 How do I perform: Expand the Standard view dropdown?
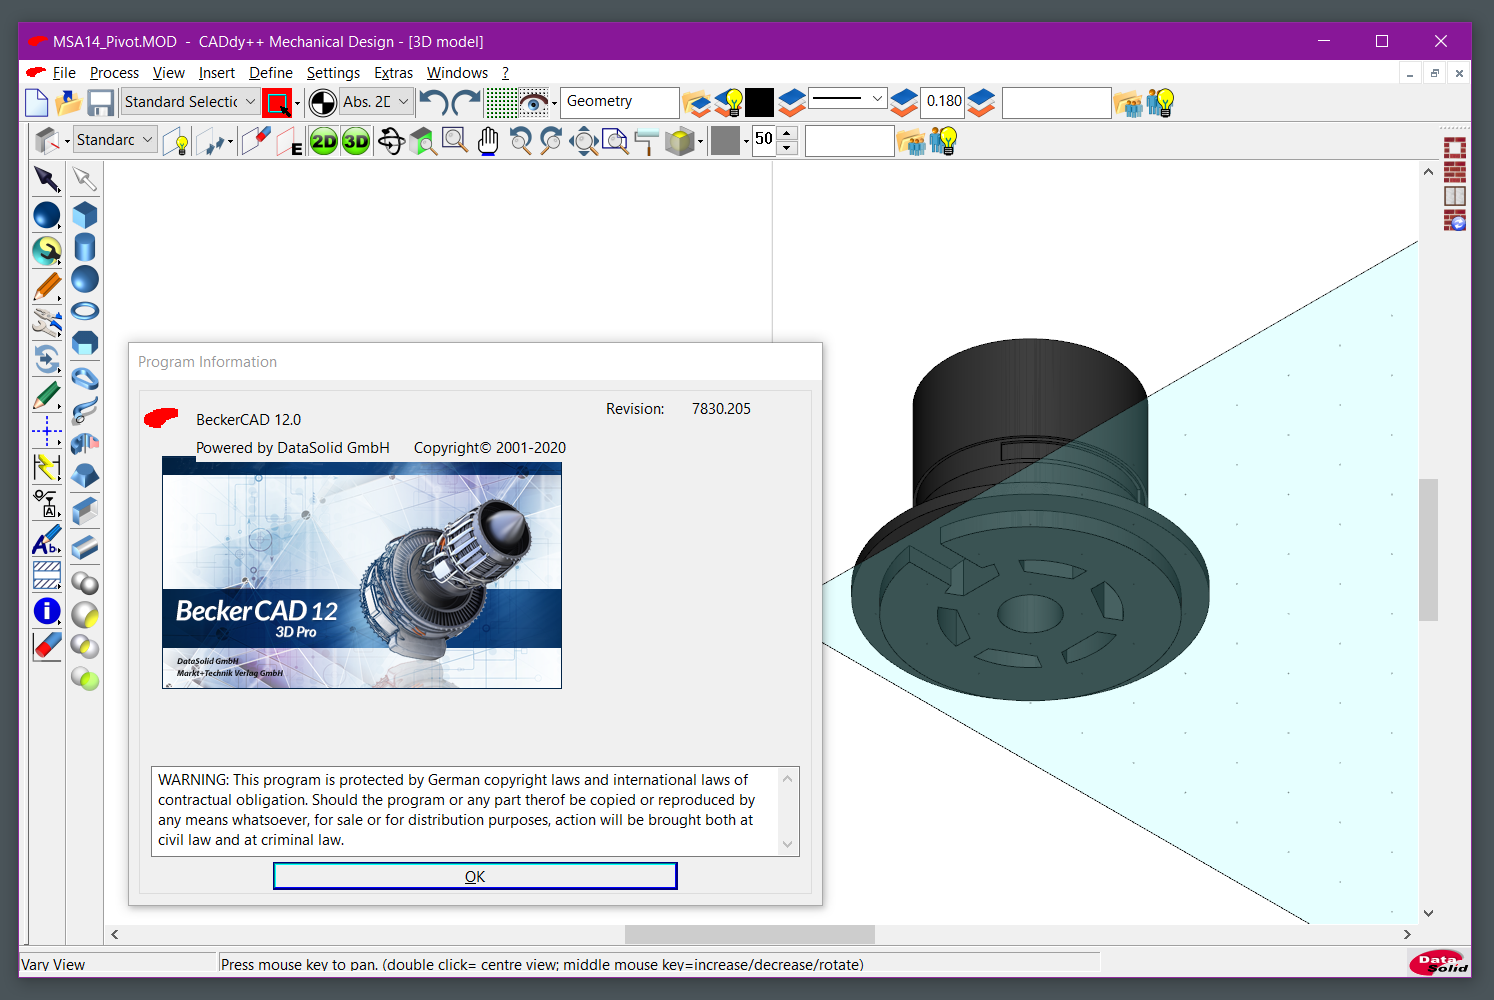(115, 141)
